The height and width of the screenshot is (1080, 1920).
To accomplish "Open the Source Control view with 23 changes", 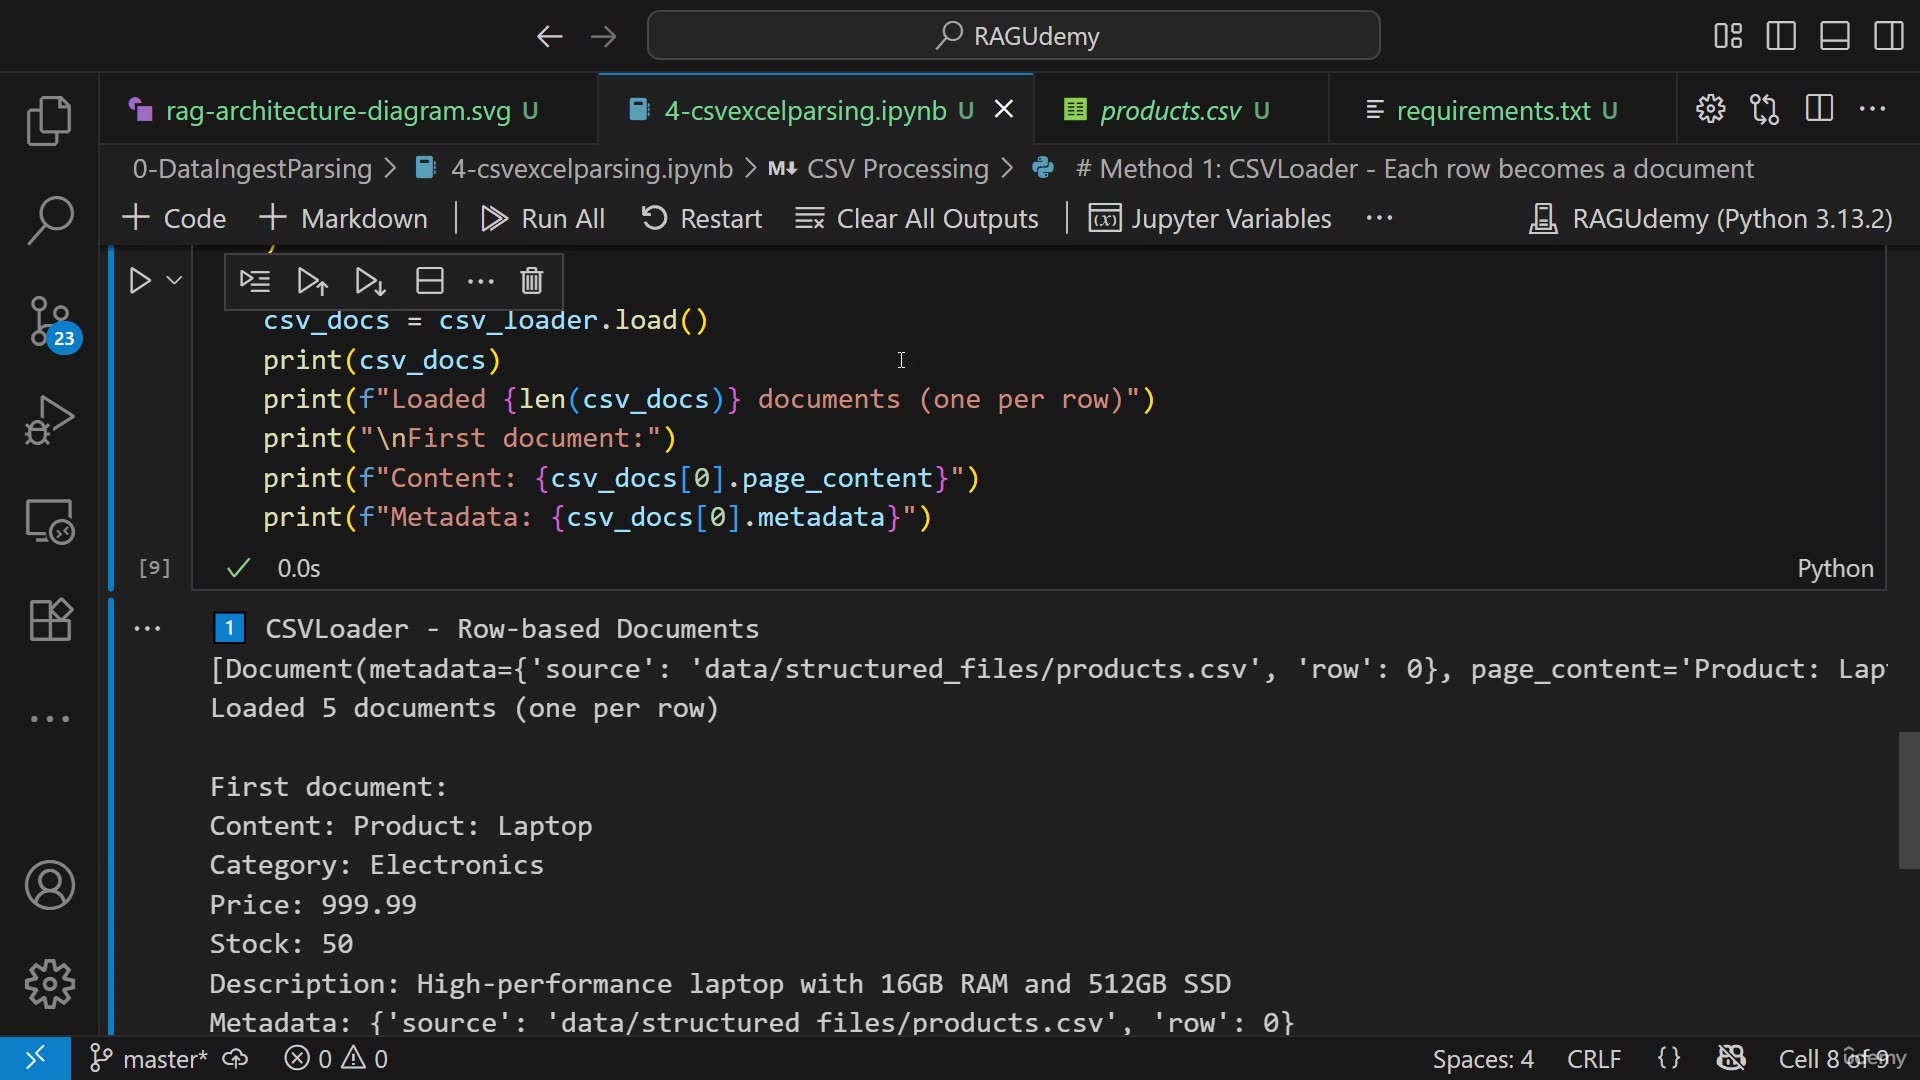I will [49, 320].
